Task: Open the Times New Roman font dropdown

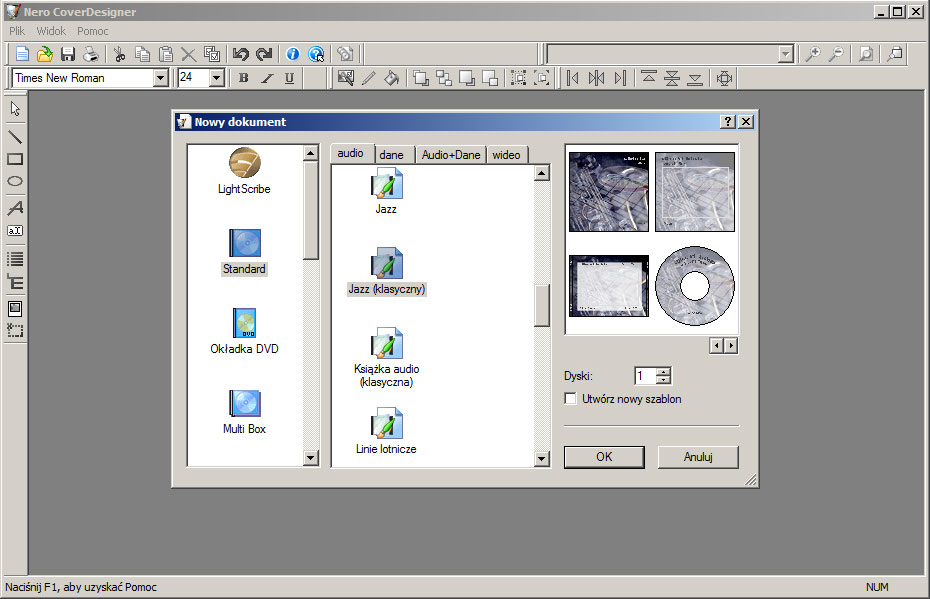Action: tap(160, 78)
